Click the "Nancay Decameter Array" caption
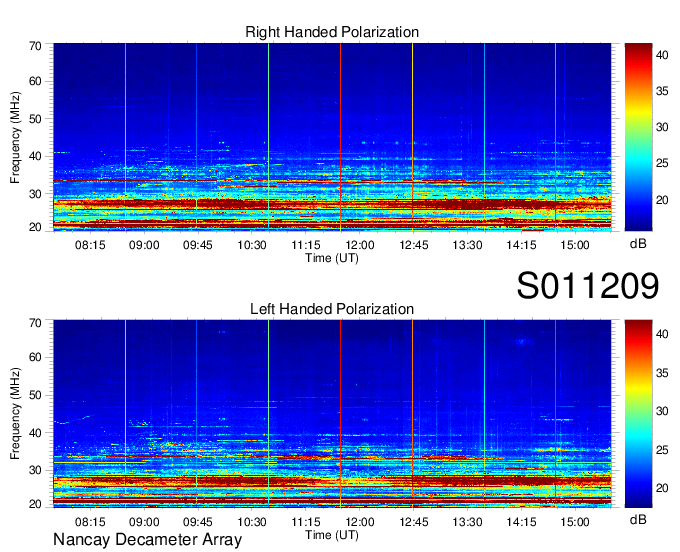 [x=147, y=540]
